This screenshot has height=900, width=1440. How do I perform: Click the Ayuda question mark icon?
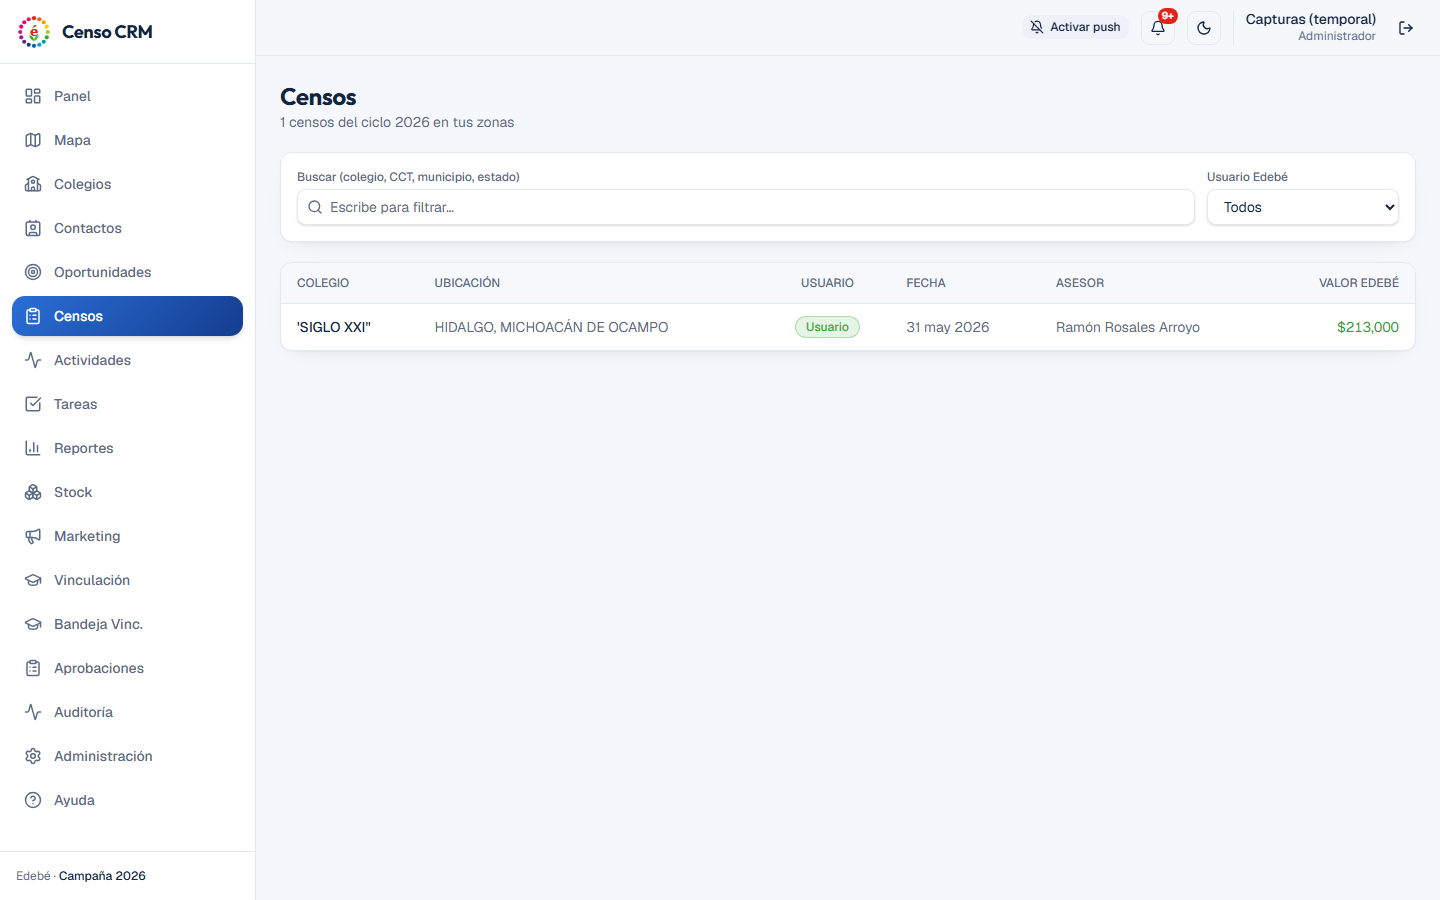coord(33,800)
